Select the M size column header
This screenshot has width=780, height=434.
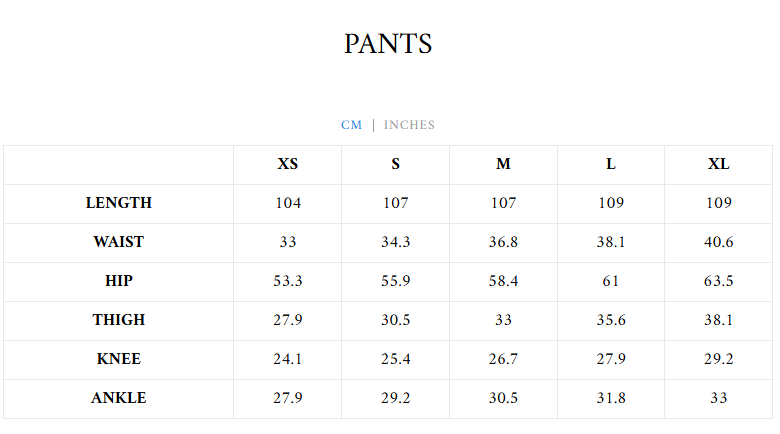(x=503, y=164)
